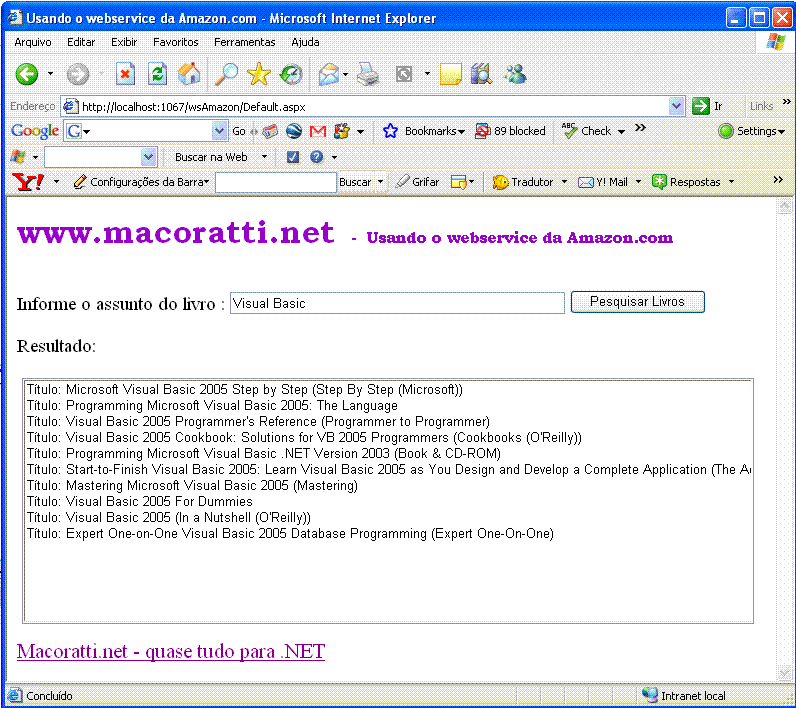796x708 pixels.
Task: Open Google search box dropdown arrow
Action: point(219,131)
